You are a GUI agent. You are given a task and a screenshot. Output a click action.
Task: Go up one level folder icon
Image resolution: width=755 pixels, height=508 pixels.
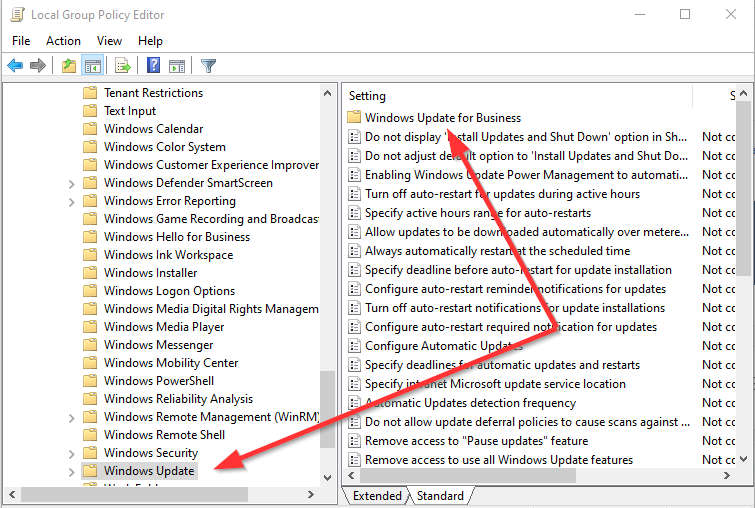point(69,65)
